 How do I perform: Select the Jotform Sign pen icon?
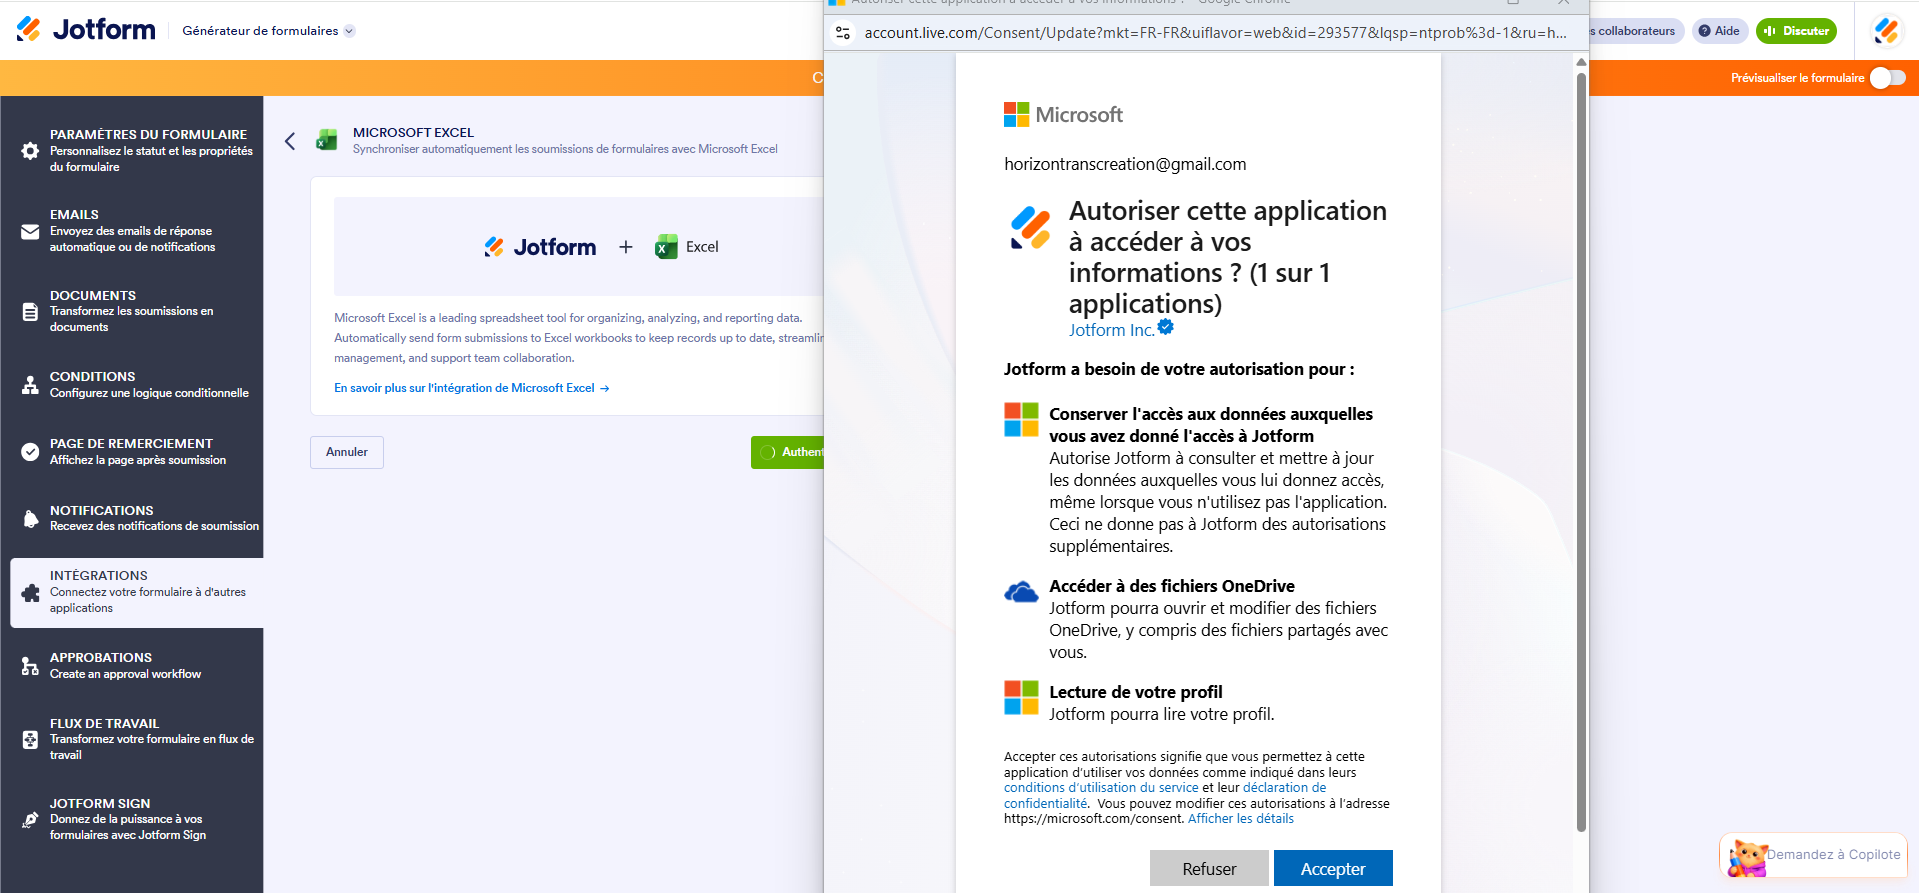(x=30, y=819)
